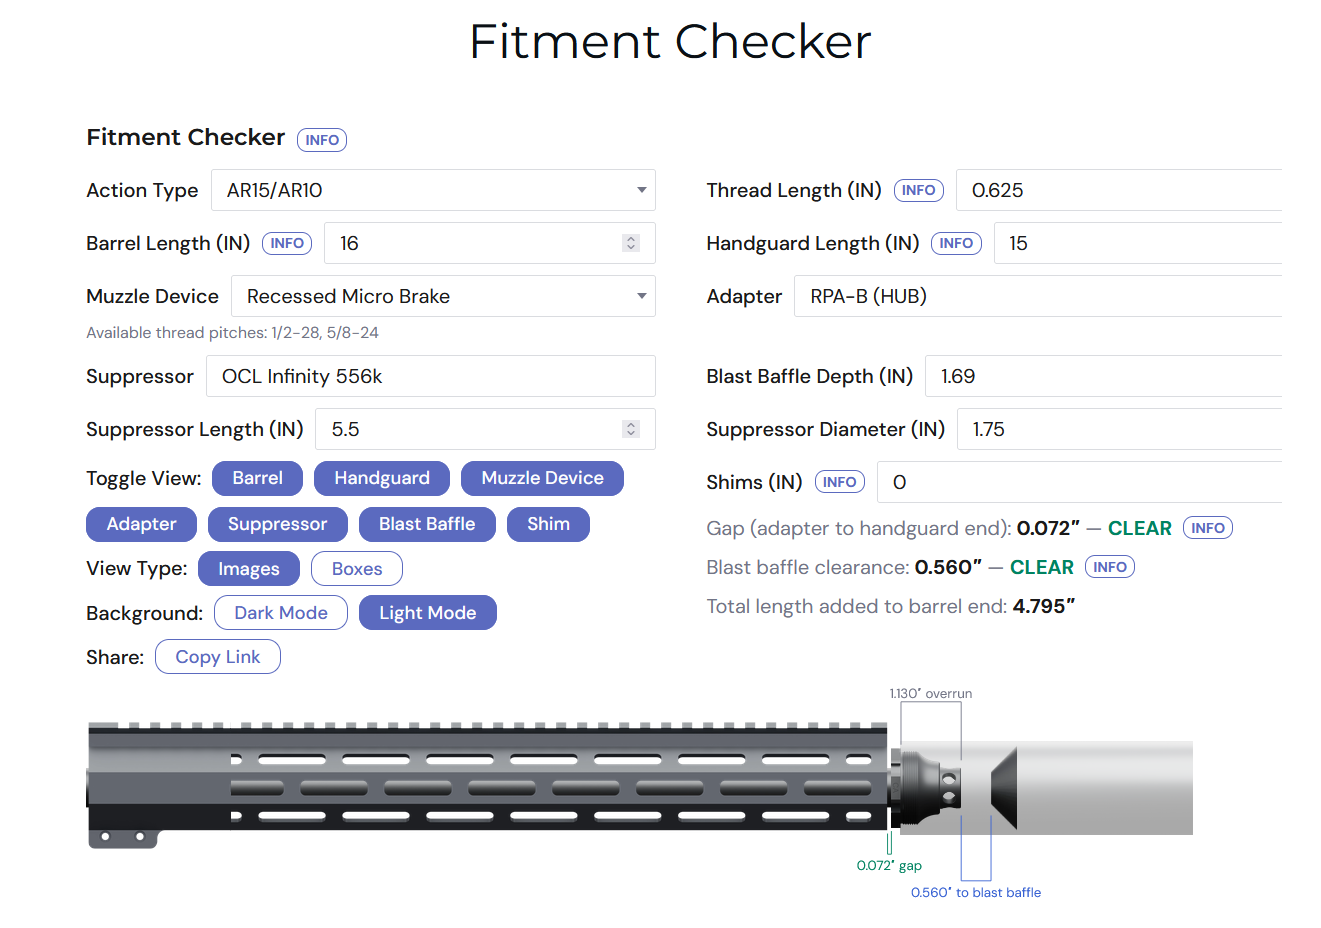Click the "Available thread pitches" note
Viewport: 1321px width, 928px height.
(232, 333)
